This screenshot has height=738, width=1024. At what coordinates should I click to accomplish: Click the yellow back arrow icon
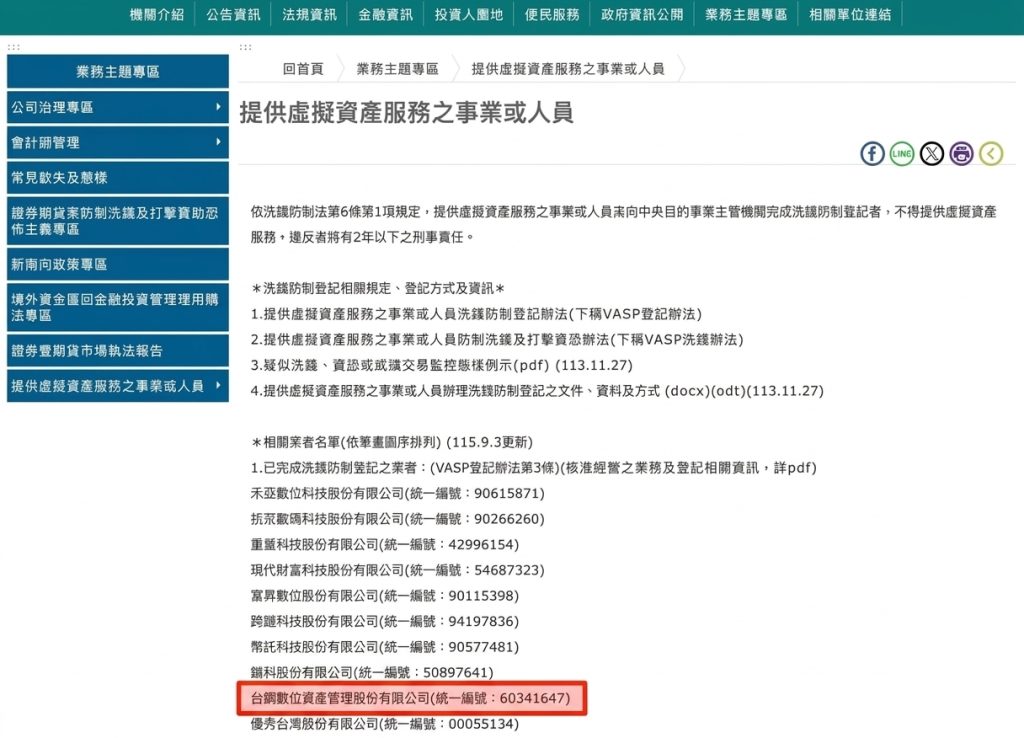click(991, 154)
